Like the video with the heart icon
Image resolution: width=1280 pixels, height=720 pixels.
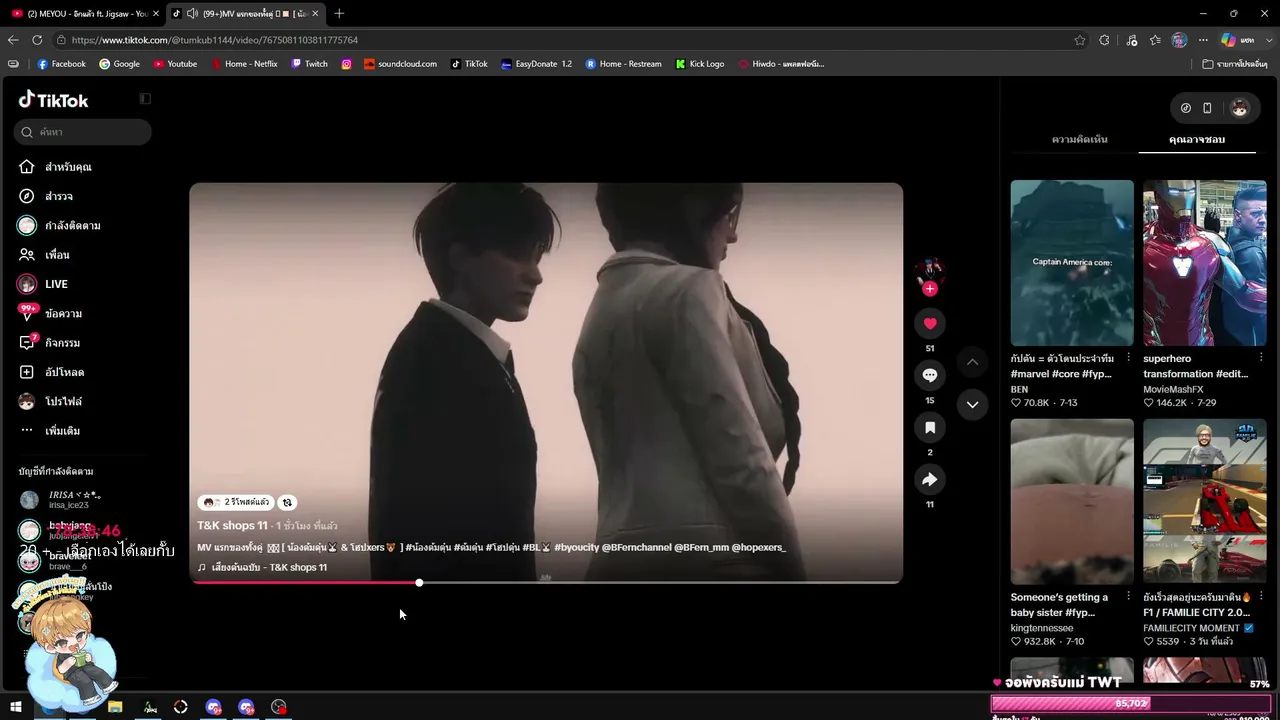pyautogui.click(x=930, y=323)
